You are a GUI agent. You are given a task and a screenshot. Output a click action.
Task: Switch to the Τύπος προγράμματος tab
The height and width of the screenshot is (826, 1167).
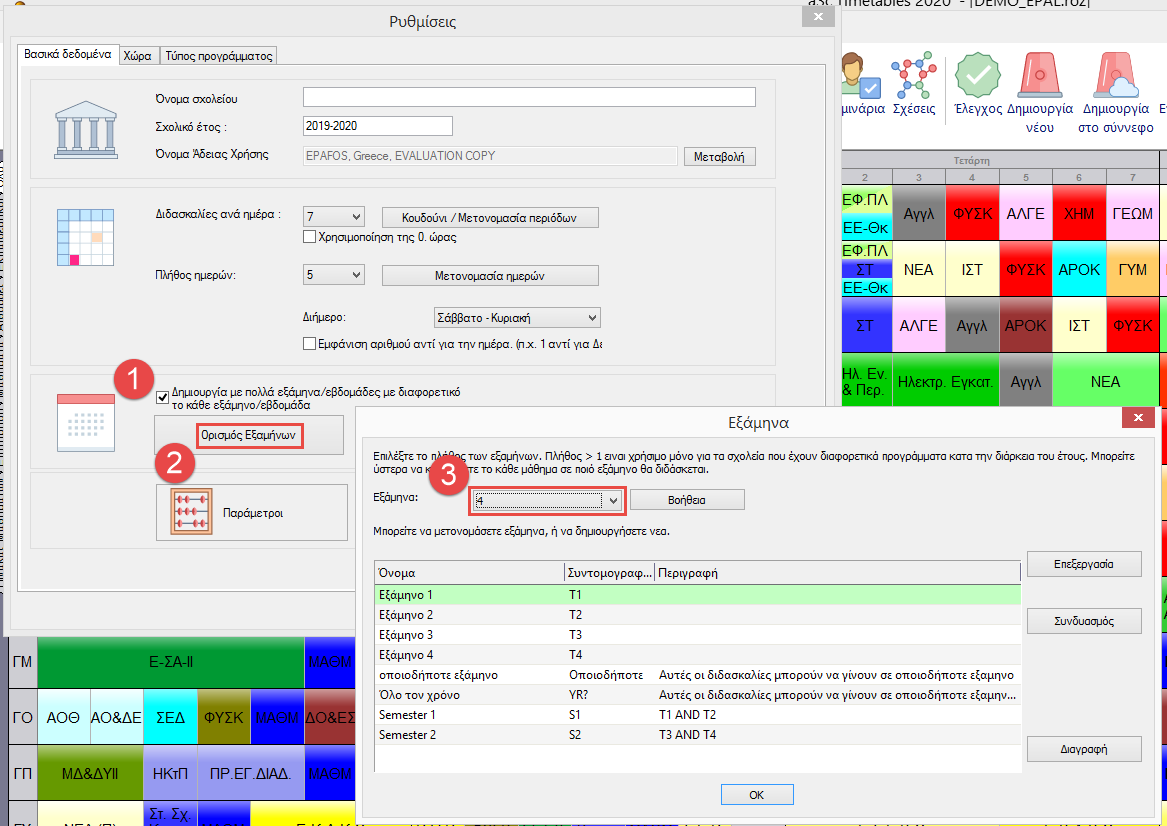[x=218, y=56]
